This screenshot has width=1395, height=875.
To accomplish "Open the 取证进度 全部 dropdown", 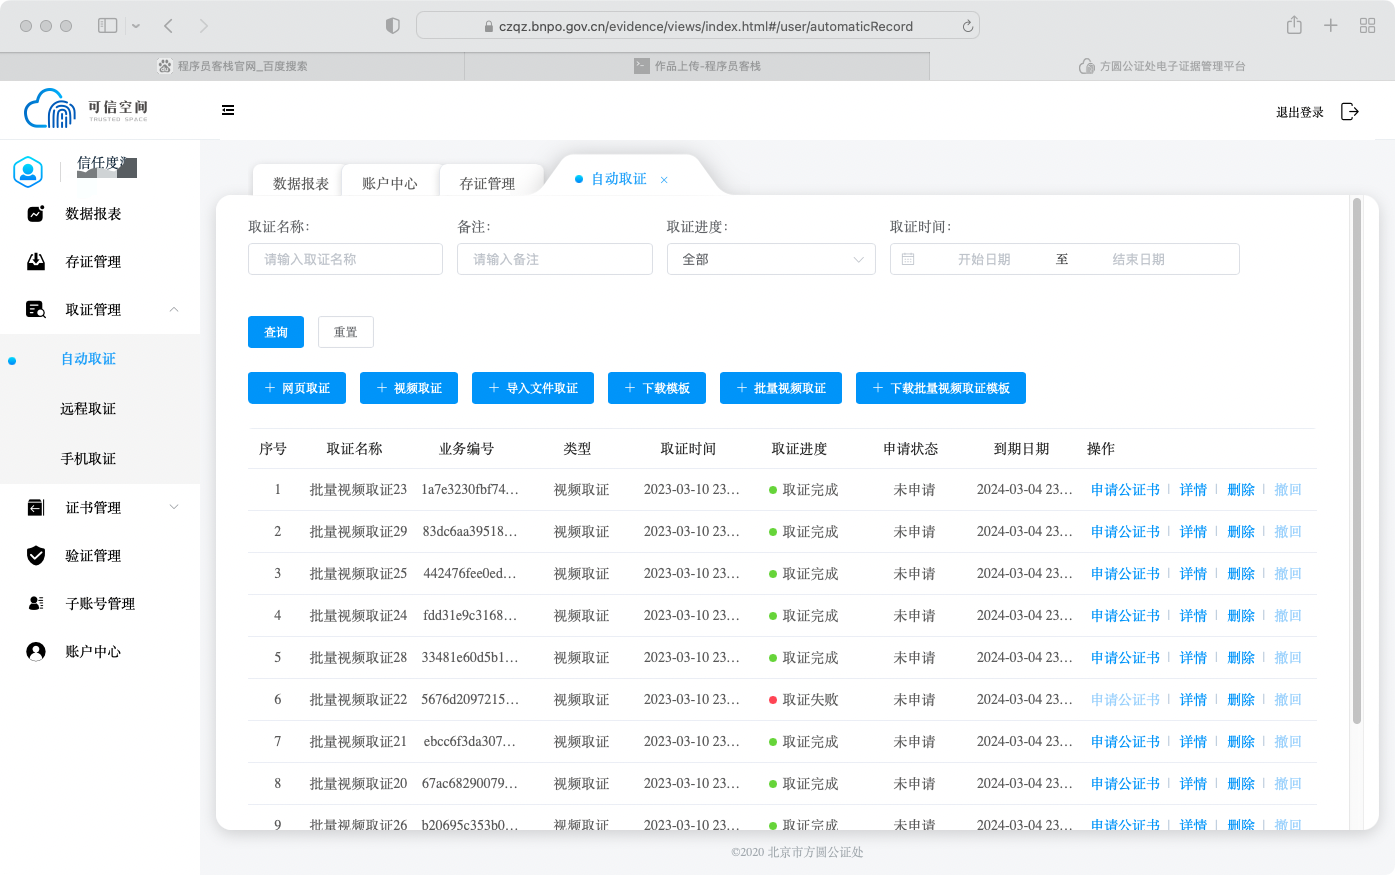I will click(771, 259).
